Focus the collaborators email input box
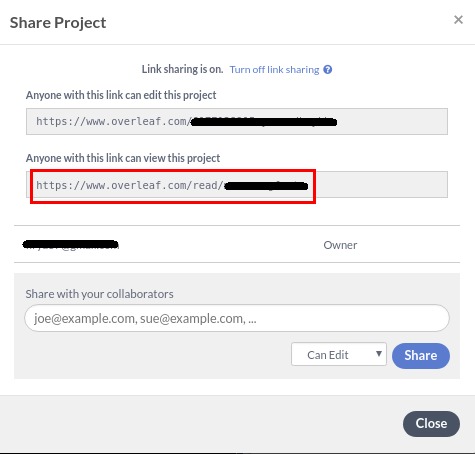 [237, 318]
